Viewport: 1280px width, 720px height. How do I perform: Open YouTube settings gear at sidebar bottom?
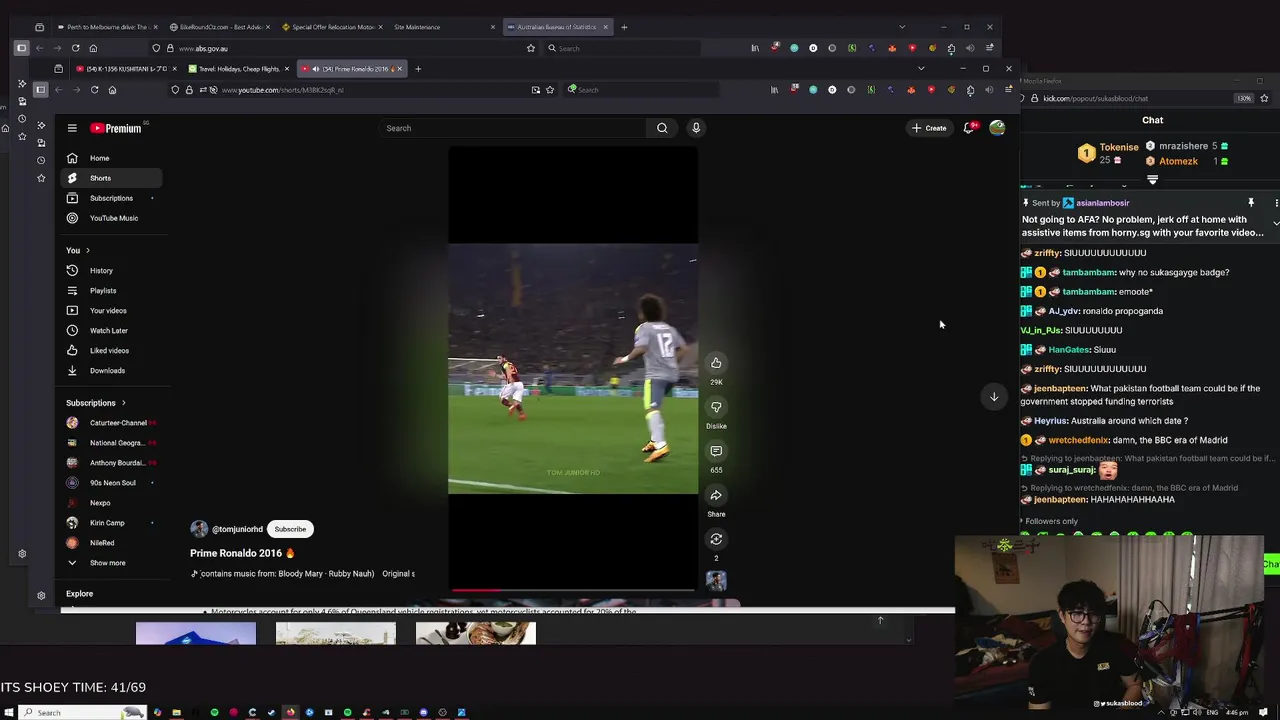click(41, 595)
